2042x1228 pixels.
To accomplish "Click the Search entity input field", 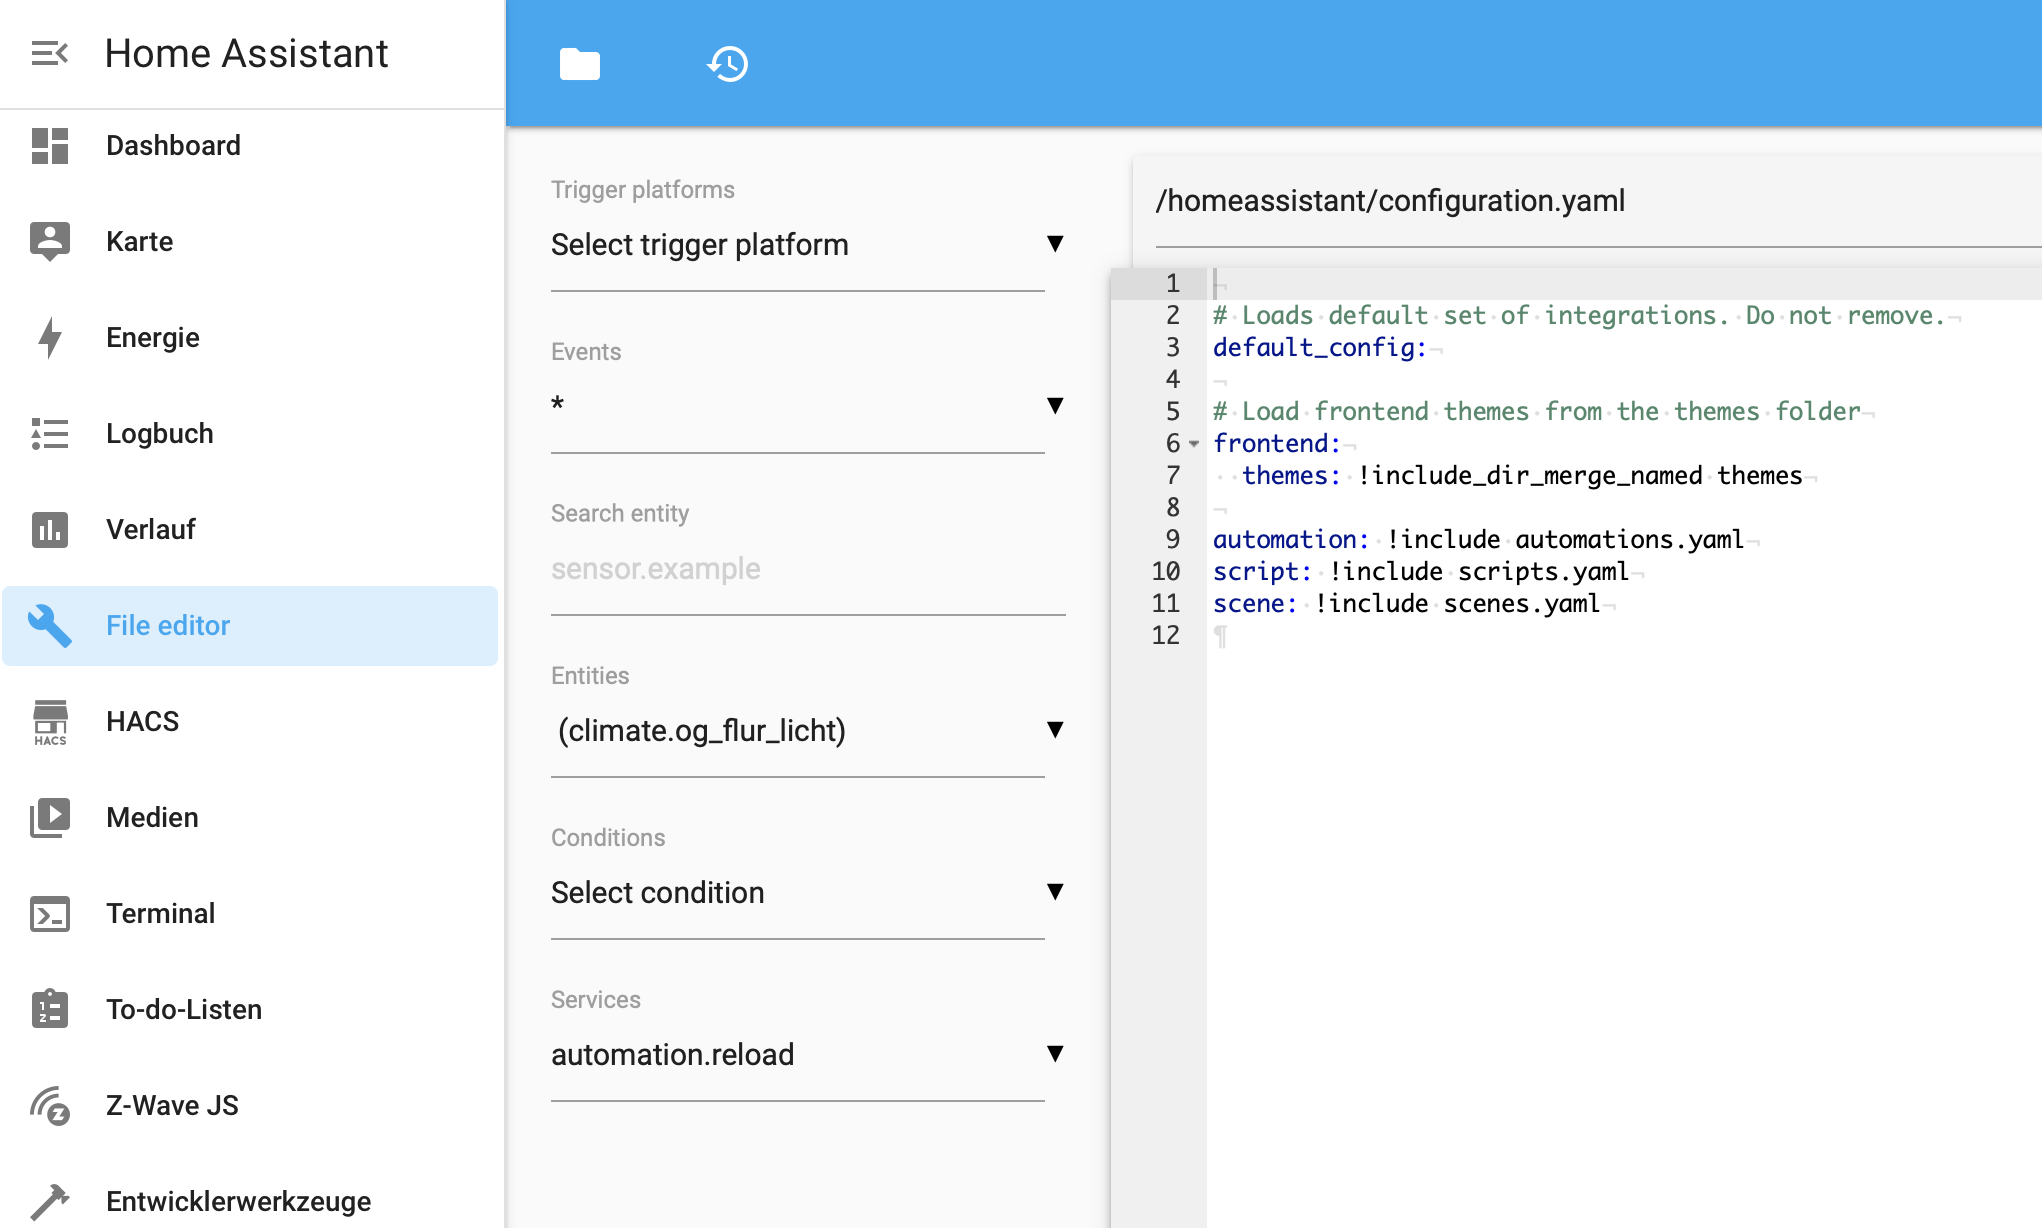I will pyautogui.click(x=808, y=569).
